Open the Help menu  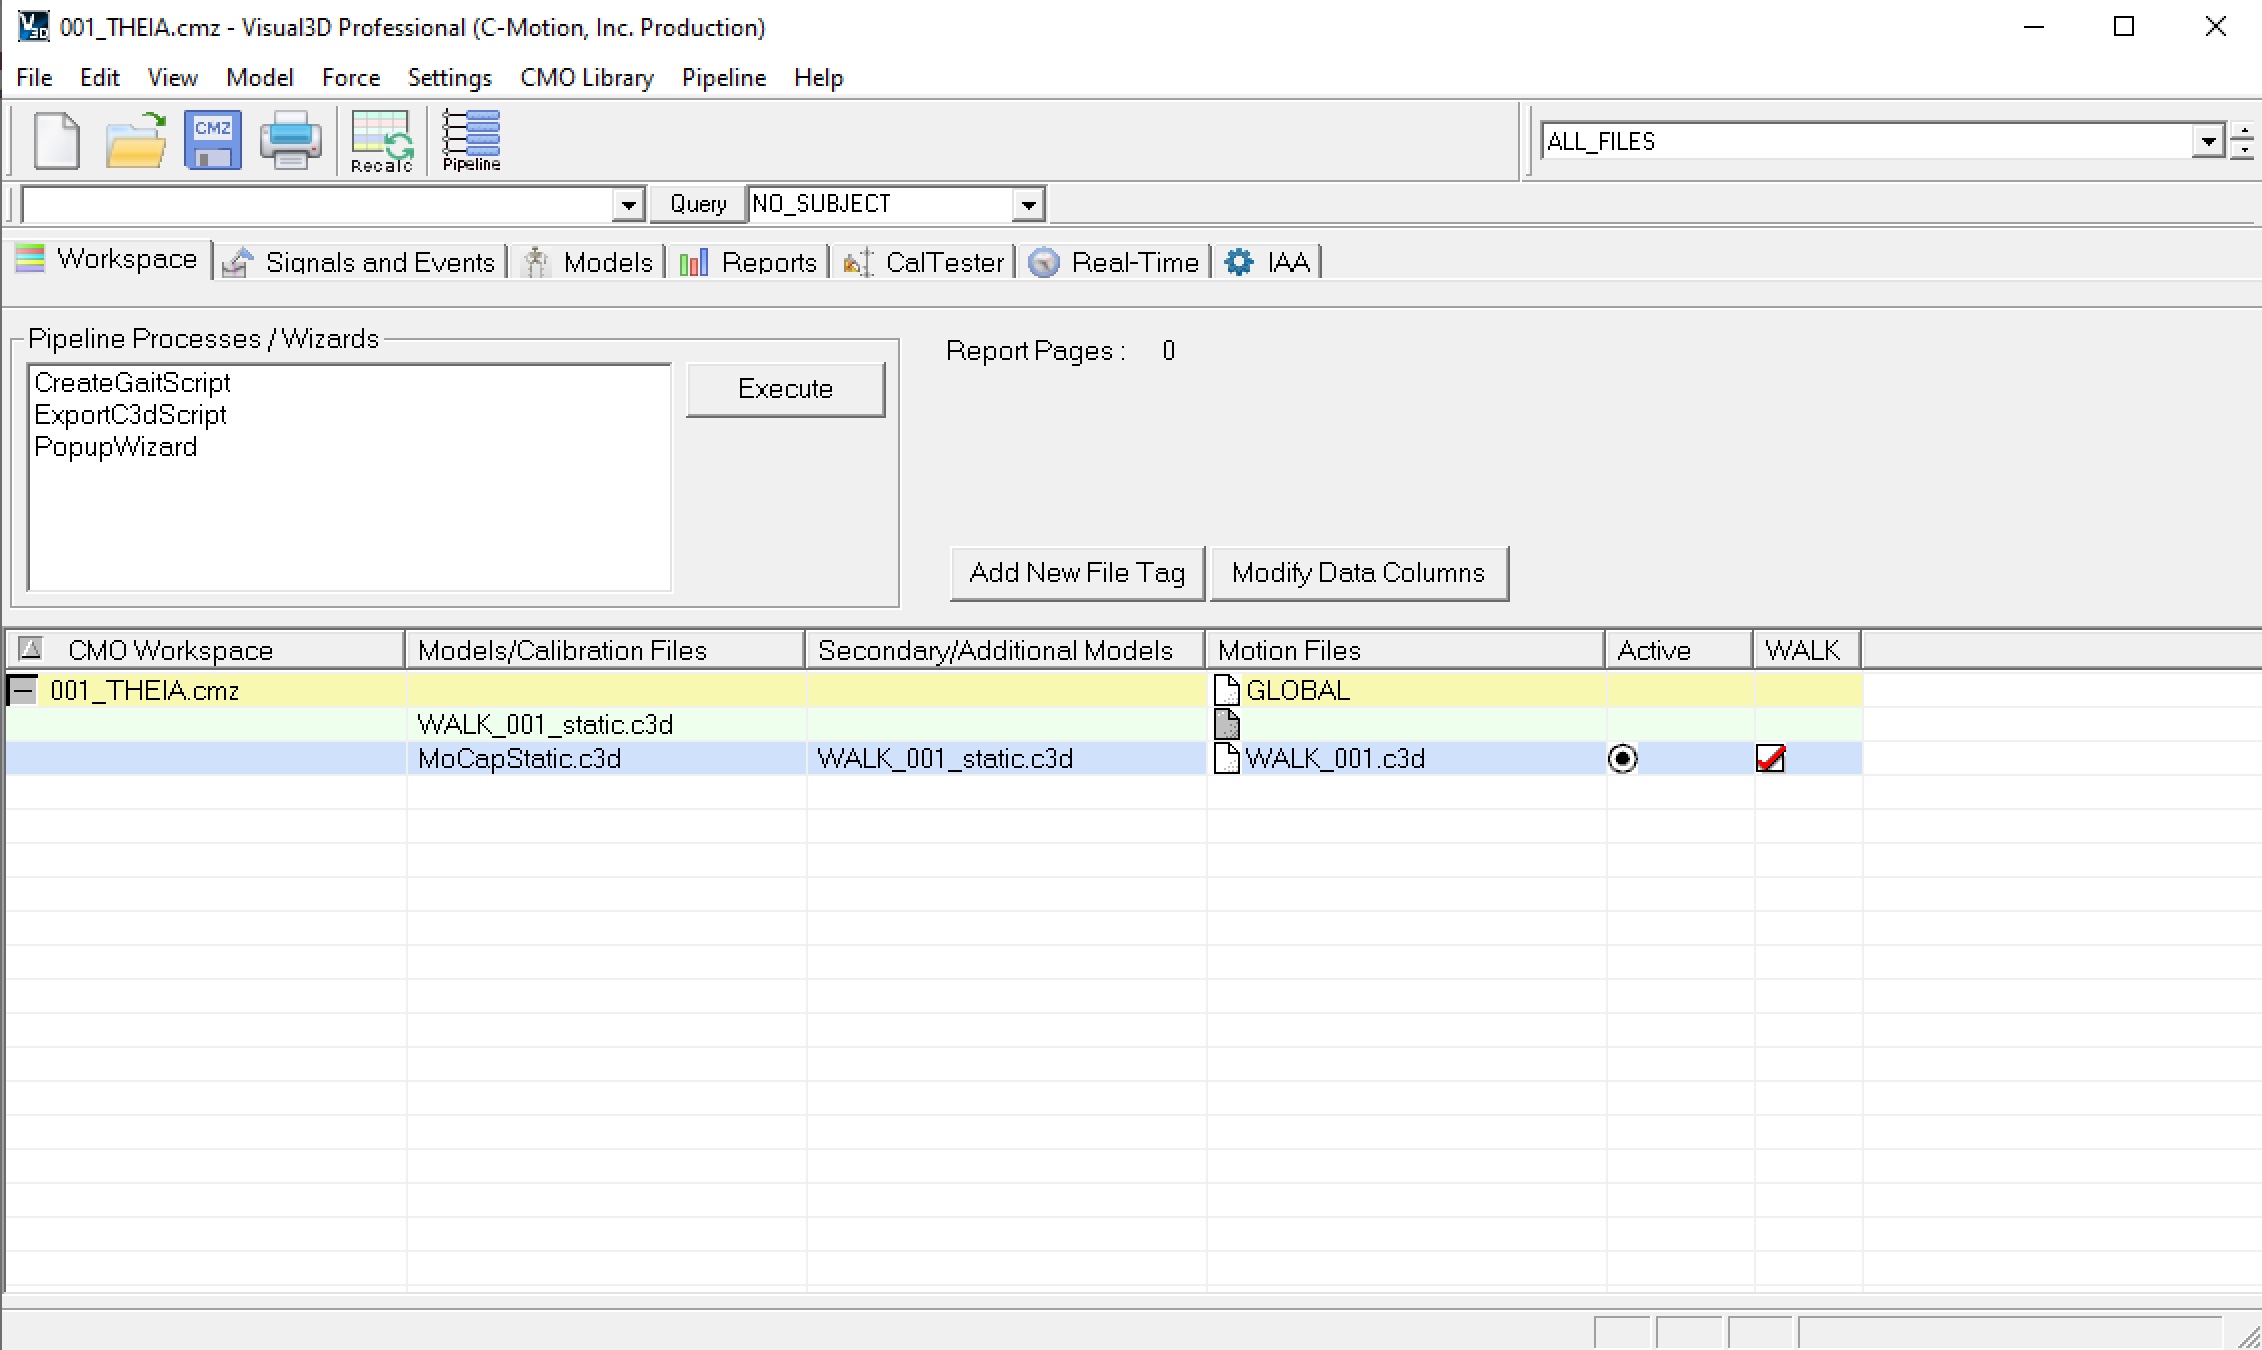[x=818, y=77]
